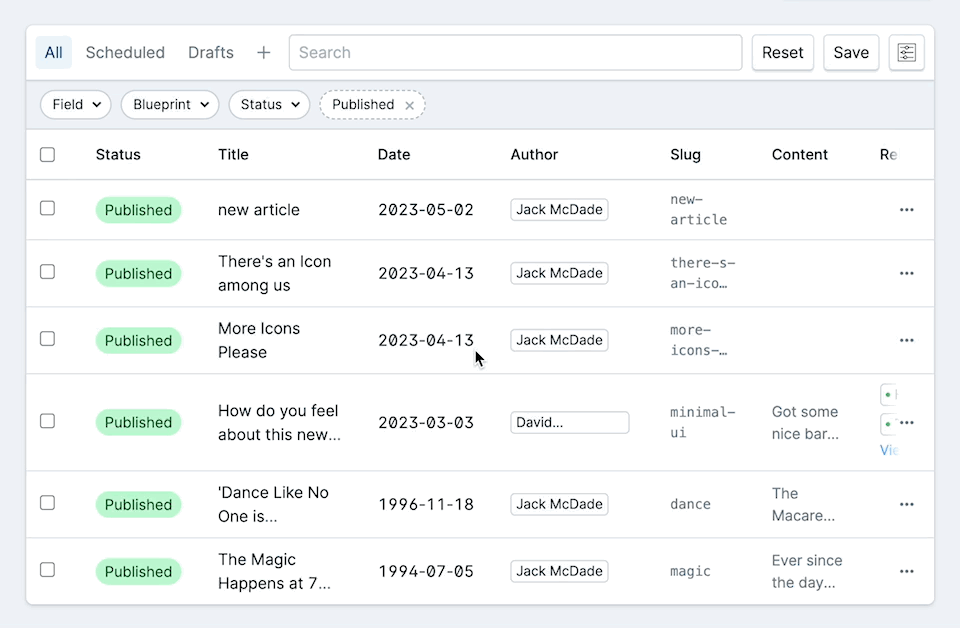Open actions menu for 'There's an Icon among us'
Image resolution: width=960 pixels, height=628 pixels.
tap(907, 273)
